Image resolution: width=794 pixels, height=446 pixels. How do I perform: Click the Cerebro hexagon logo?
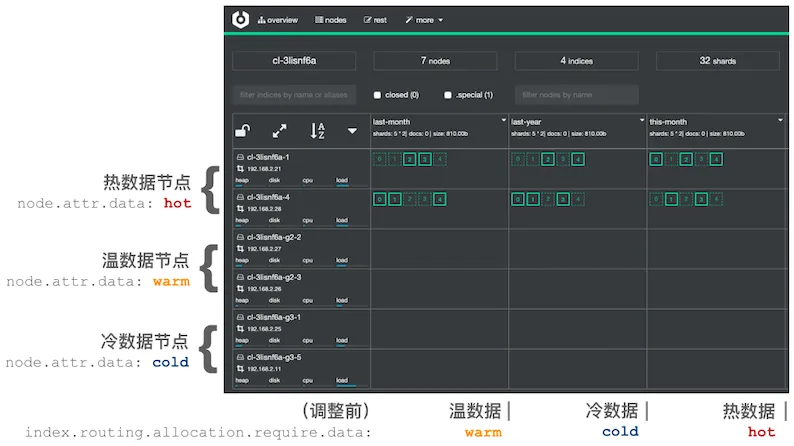[240, 19]
